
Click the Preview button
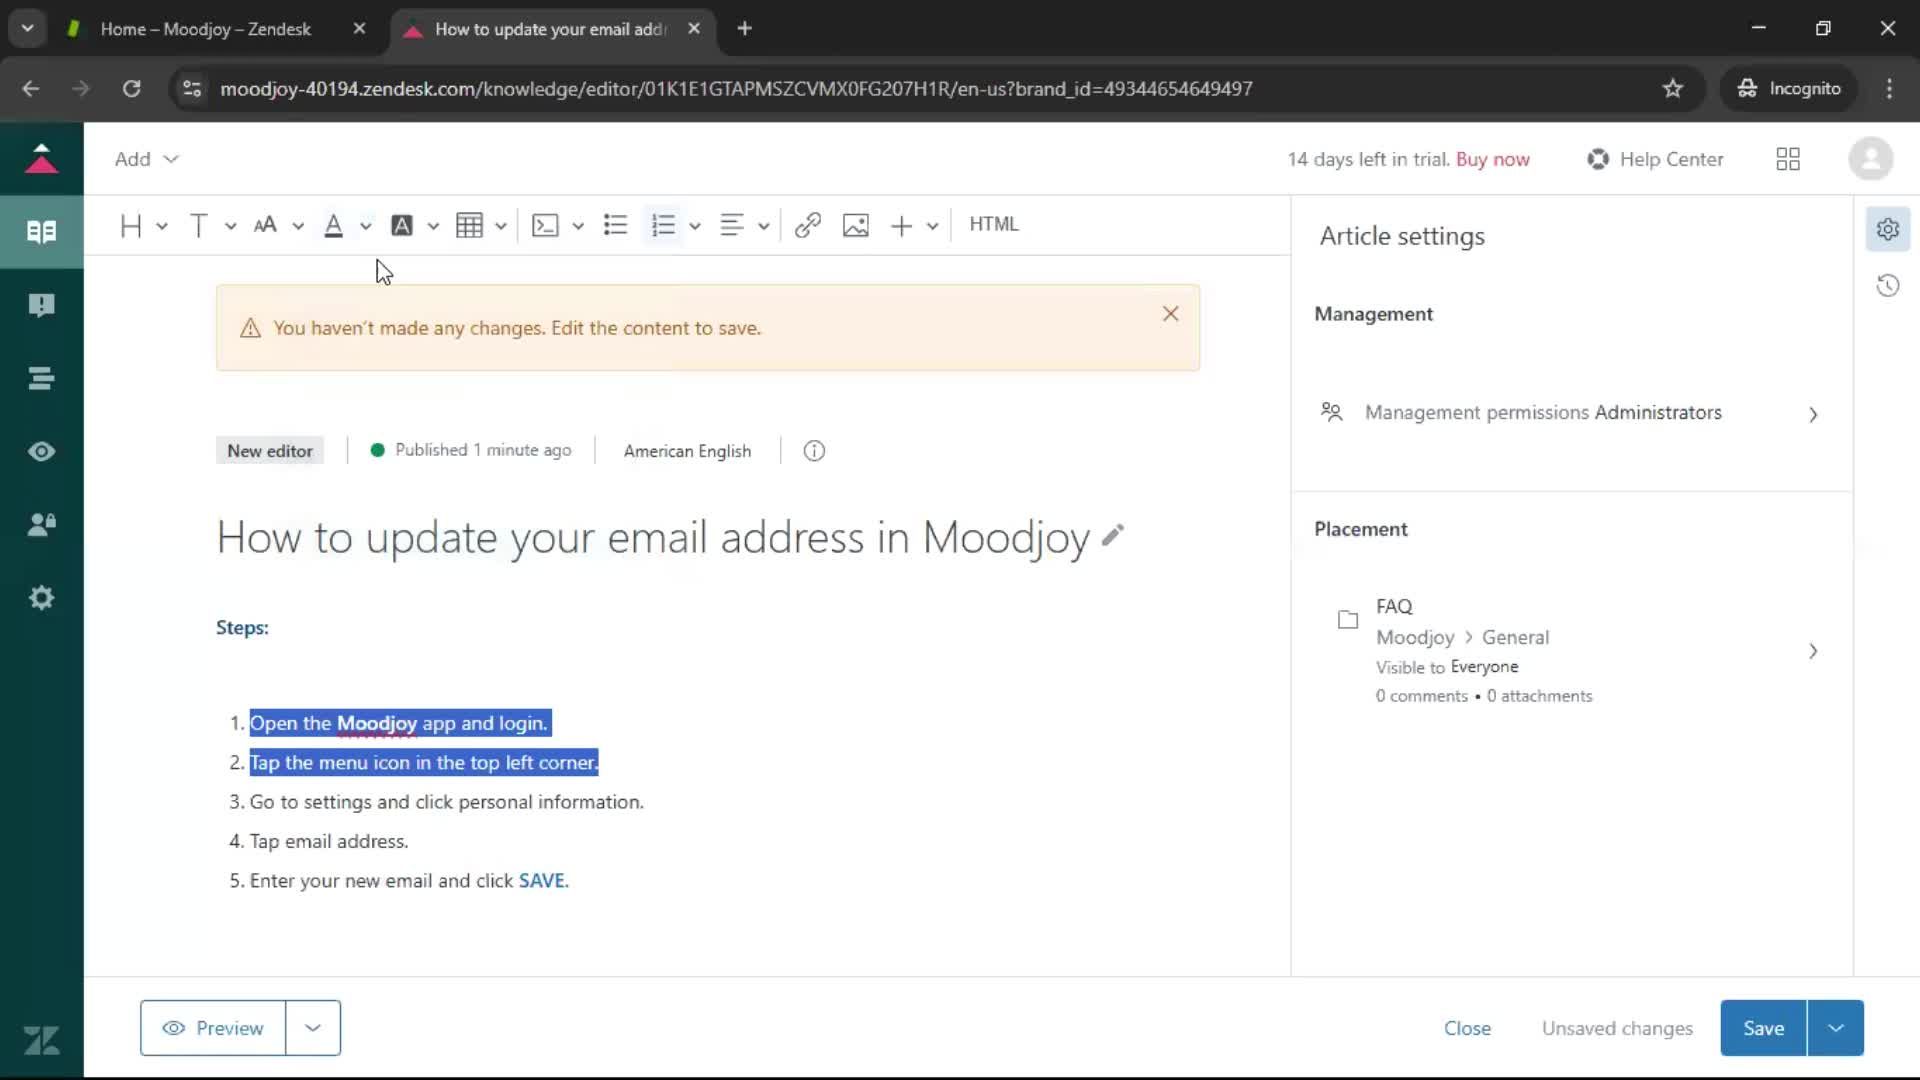pos(213,1028)
